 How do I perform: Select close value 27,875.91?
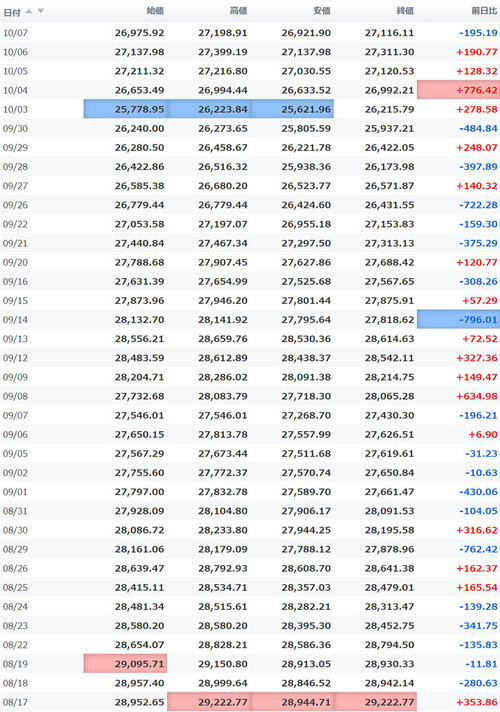point(389,301)
